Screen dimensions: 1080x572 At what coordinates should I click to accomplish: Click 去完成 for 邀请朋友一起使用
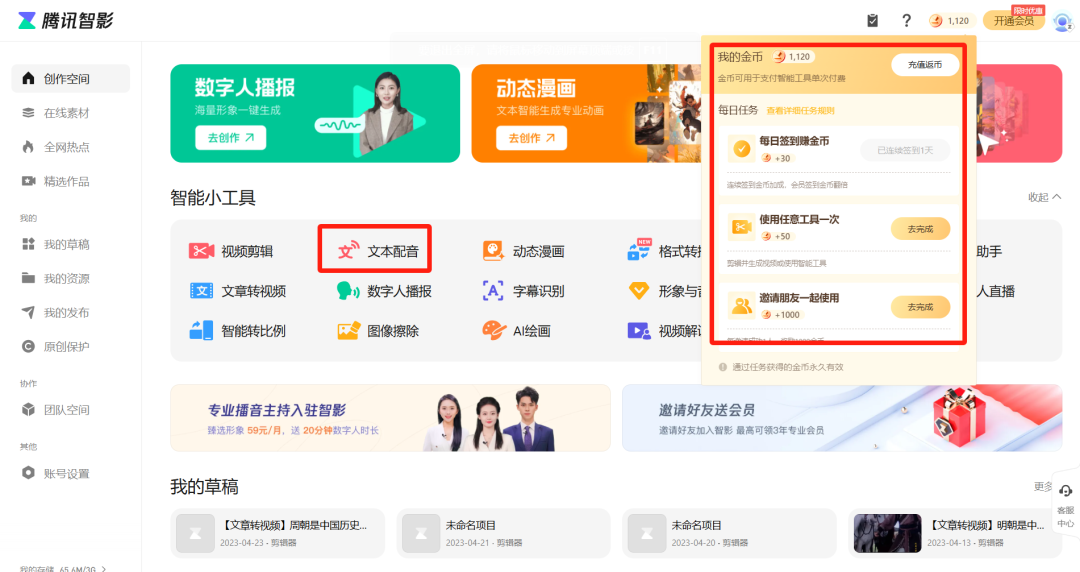920,307
